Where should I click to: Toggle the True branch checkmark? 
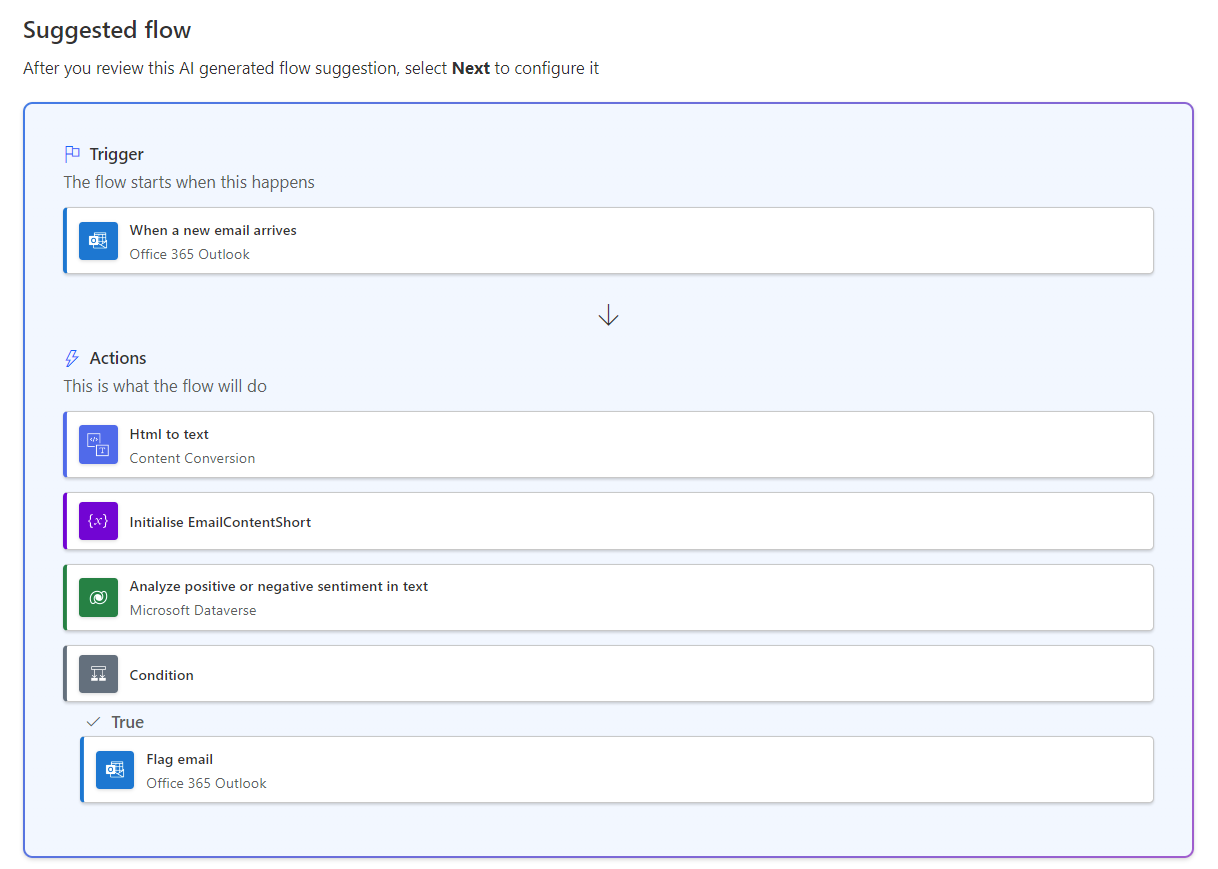click(x=93, y=720)
